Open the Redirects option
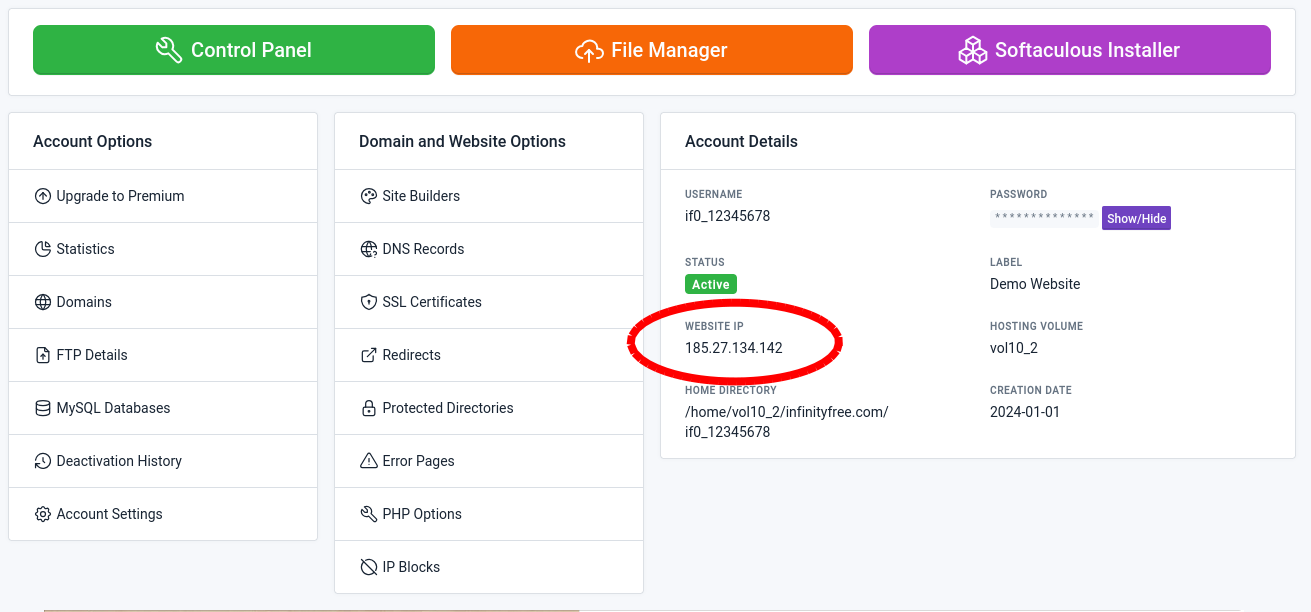The height and width of the screenshot is (612, 1311). tap(411, 355)
